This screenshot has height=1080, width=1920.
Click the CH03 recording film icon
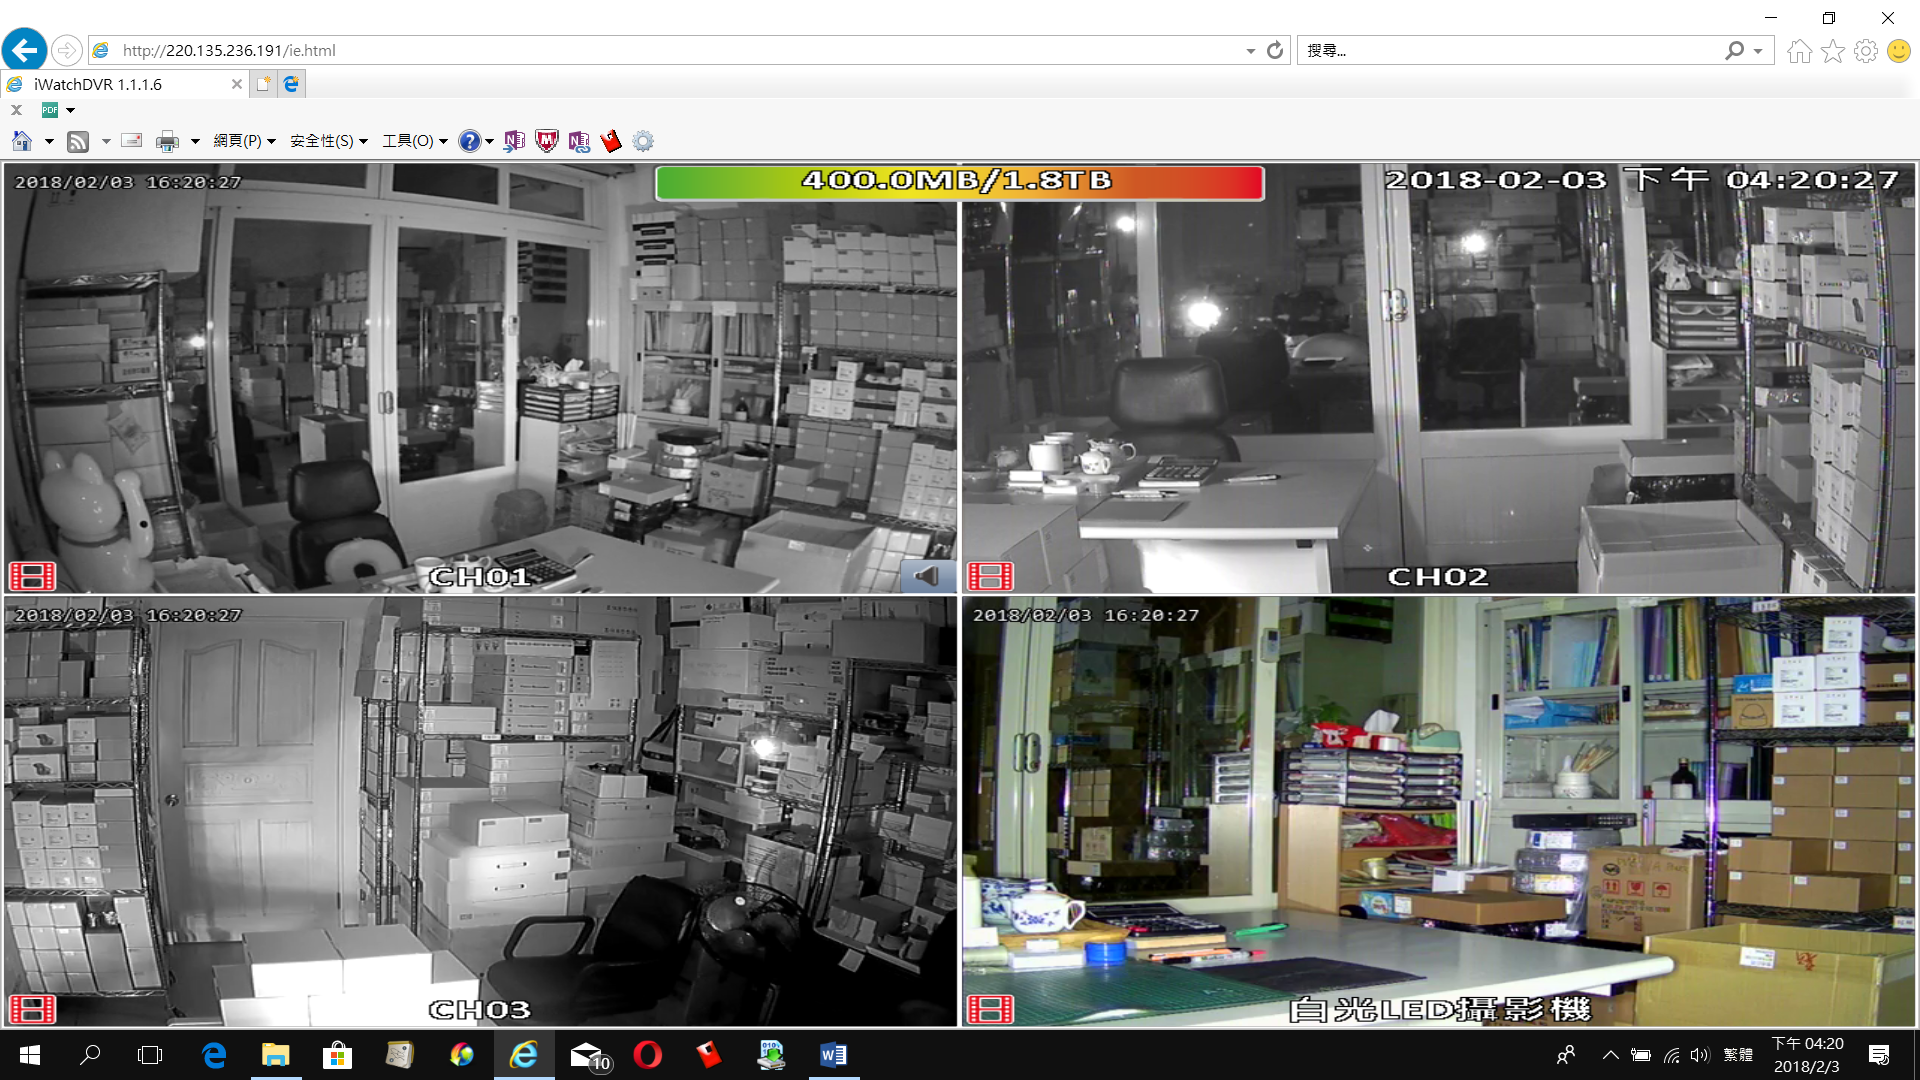(32, 1009)
